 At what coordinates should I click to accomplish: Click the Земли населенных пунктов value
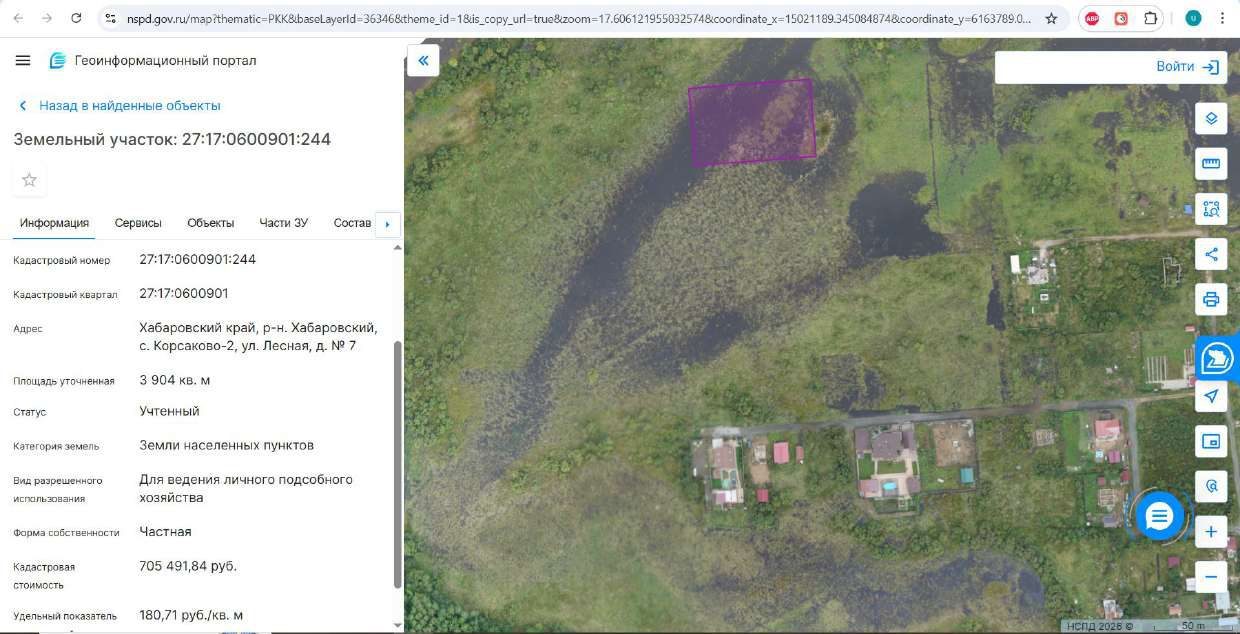(x=227, y=445)
